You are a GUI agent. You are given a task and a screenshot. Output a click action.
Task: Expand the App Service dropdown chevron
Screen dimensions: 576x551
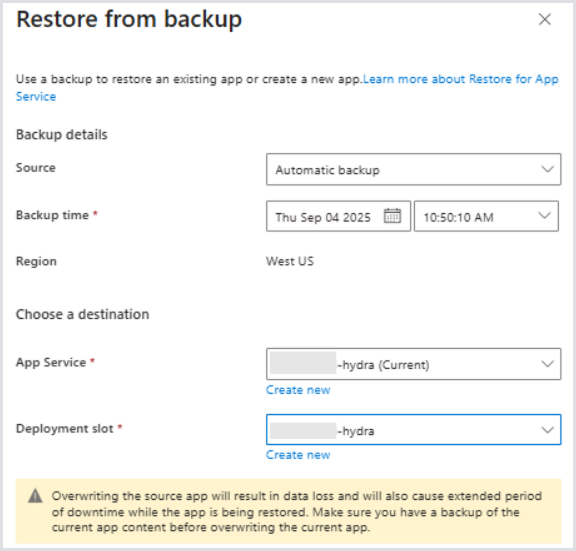pyautogui.click(x=547, y=364)
